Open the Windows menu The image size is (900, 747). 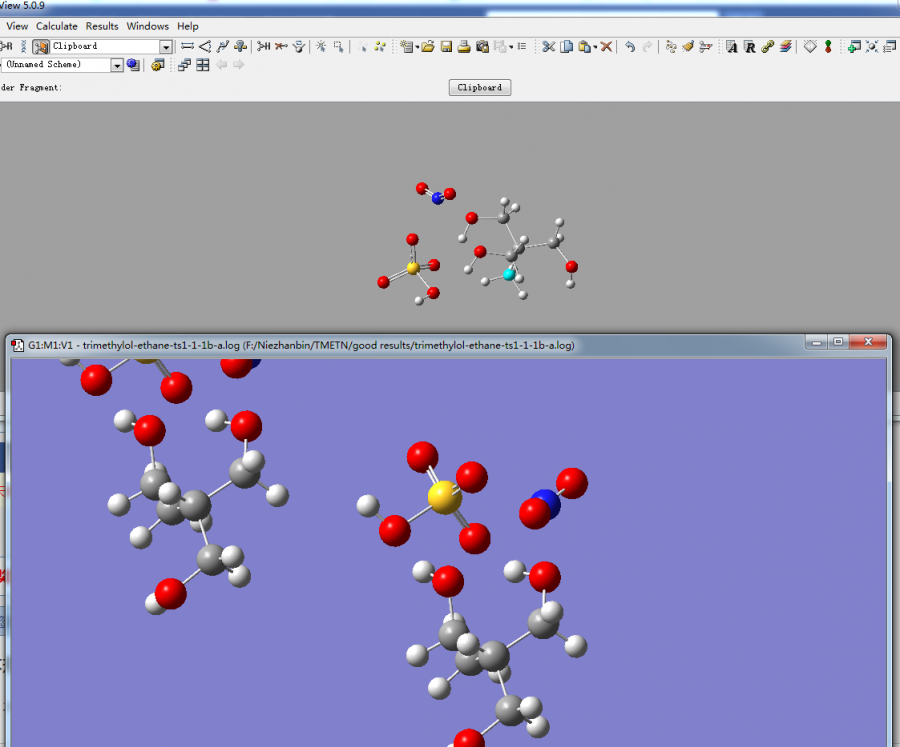coord(147,26)
